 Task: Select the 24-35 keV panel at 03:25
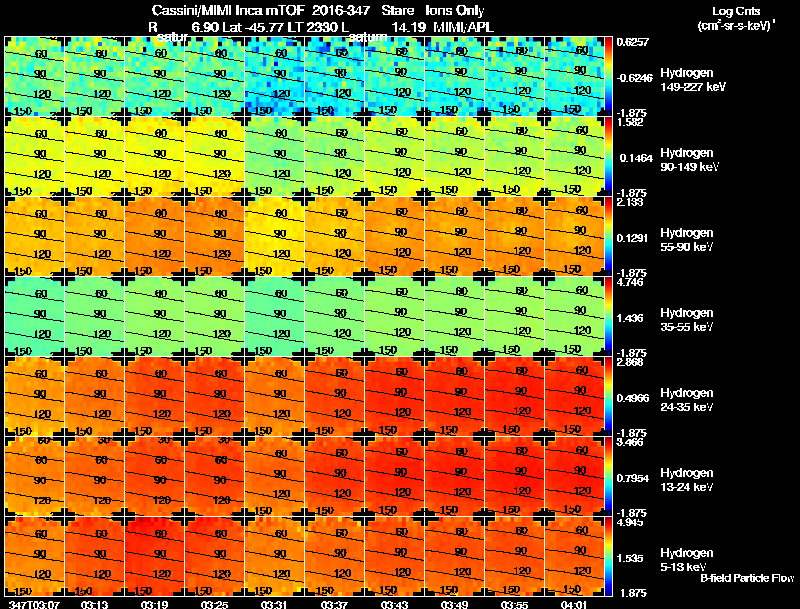click(x=215, y=397)
